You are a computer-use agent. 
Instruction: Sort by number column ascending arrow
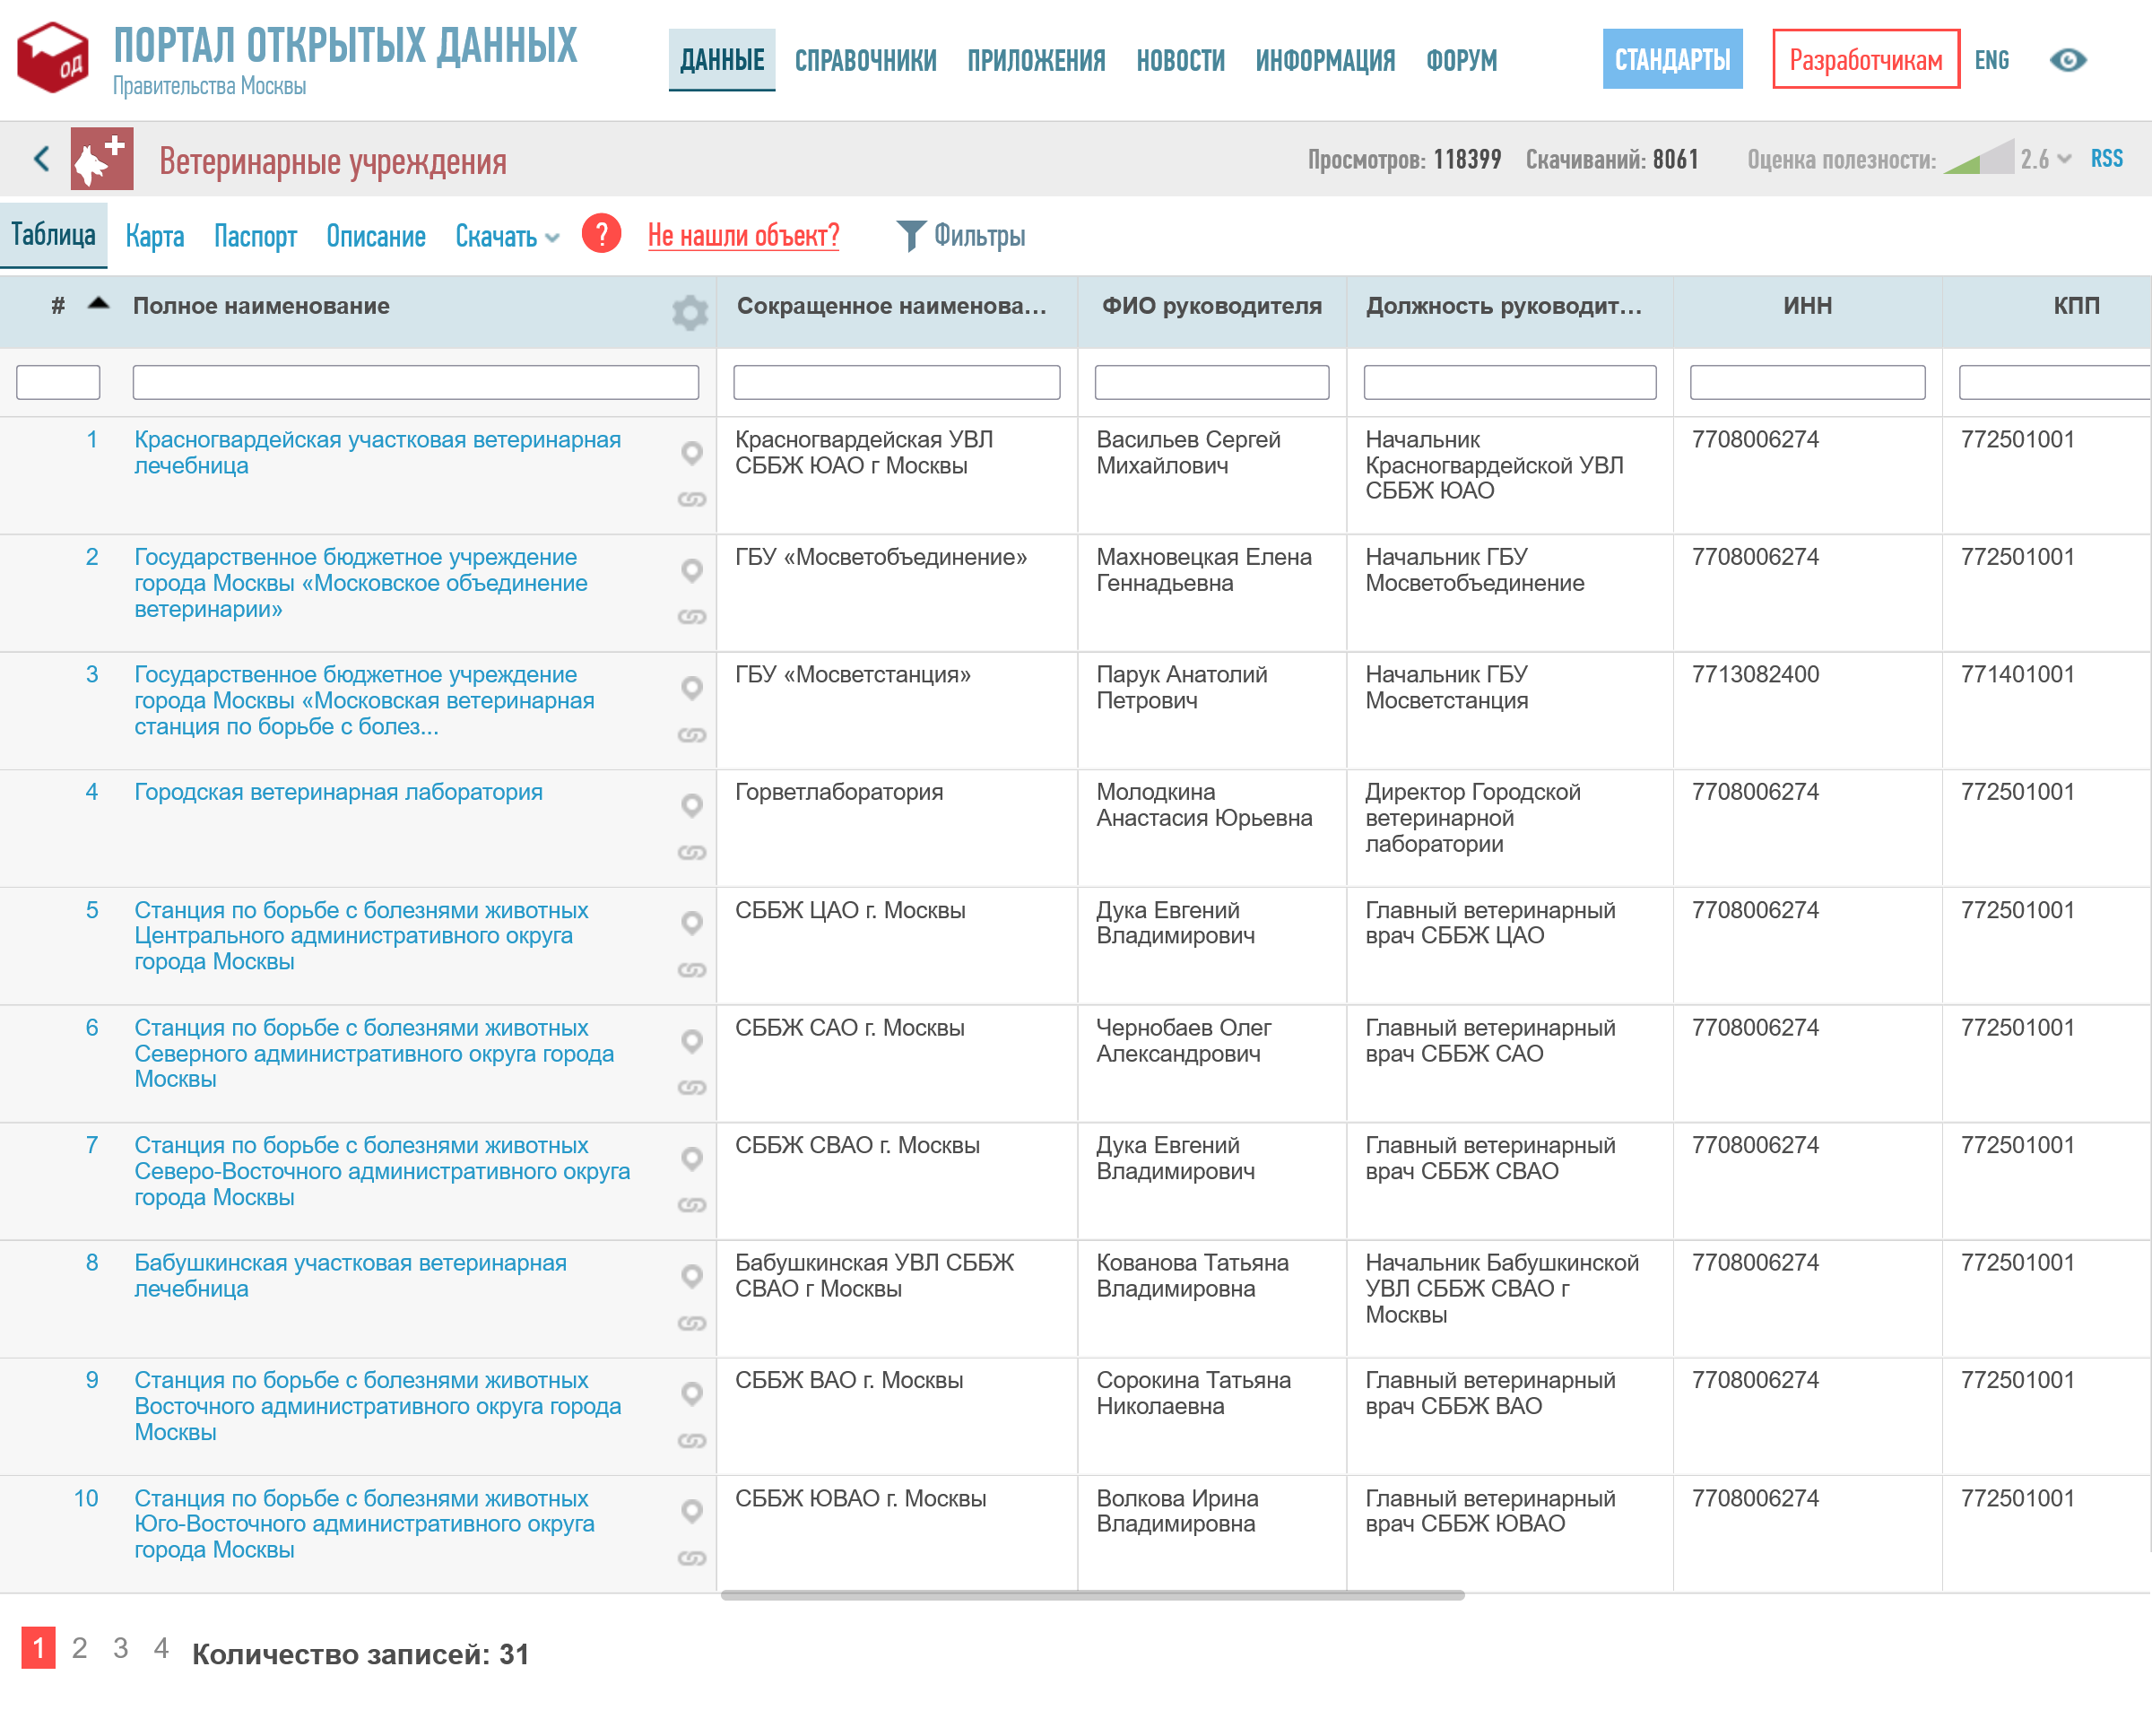point(98,304)
